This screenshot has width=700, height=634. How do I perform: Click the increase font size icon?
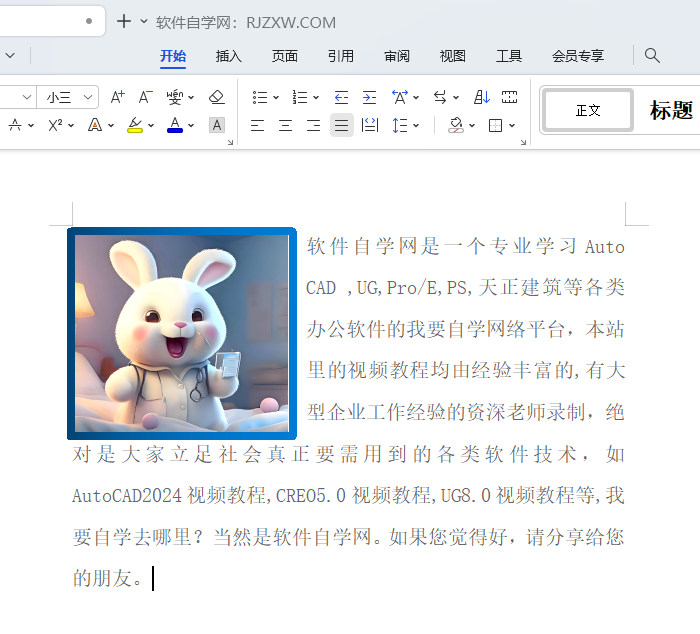click(117, 97)
